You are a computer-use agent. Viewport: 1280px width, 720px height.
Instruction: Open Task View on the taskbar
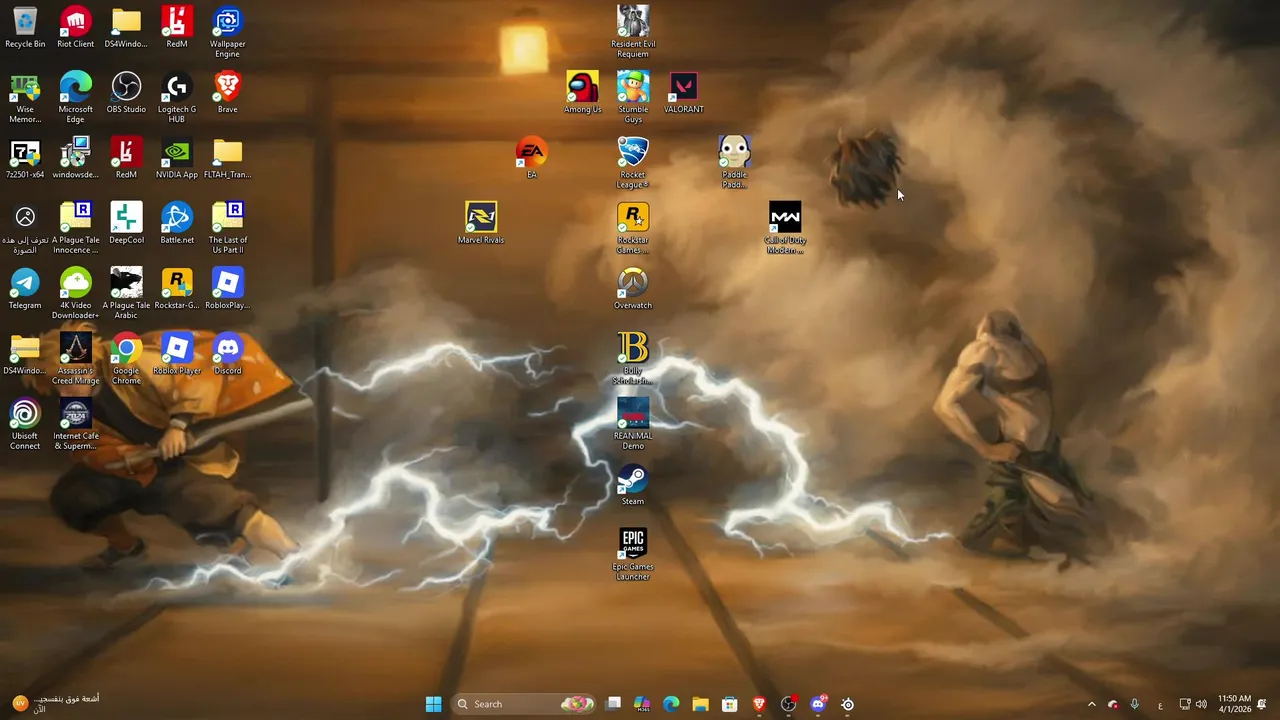pyautogui.click(x=613, y=704)
